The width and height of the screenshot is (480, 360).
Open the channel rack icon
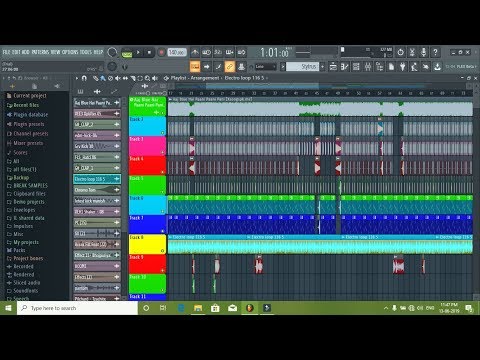[356, 67]
